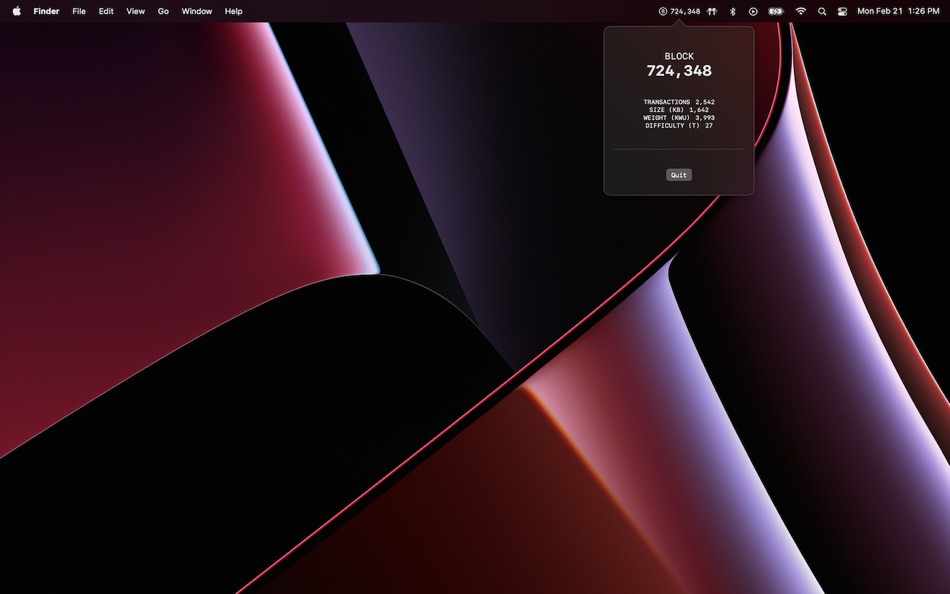The image size is (950, 594).
Task: Open the AirPods menu bar icon
Action: (x=712, y=12)
